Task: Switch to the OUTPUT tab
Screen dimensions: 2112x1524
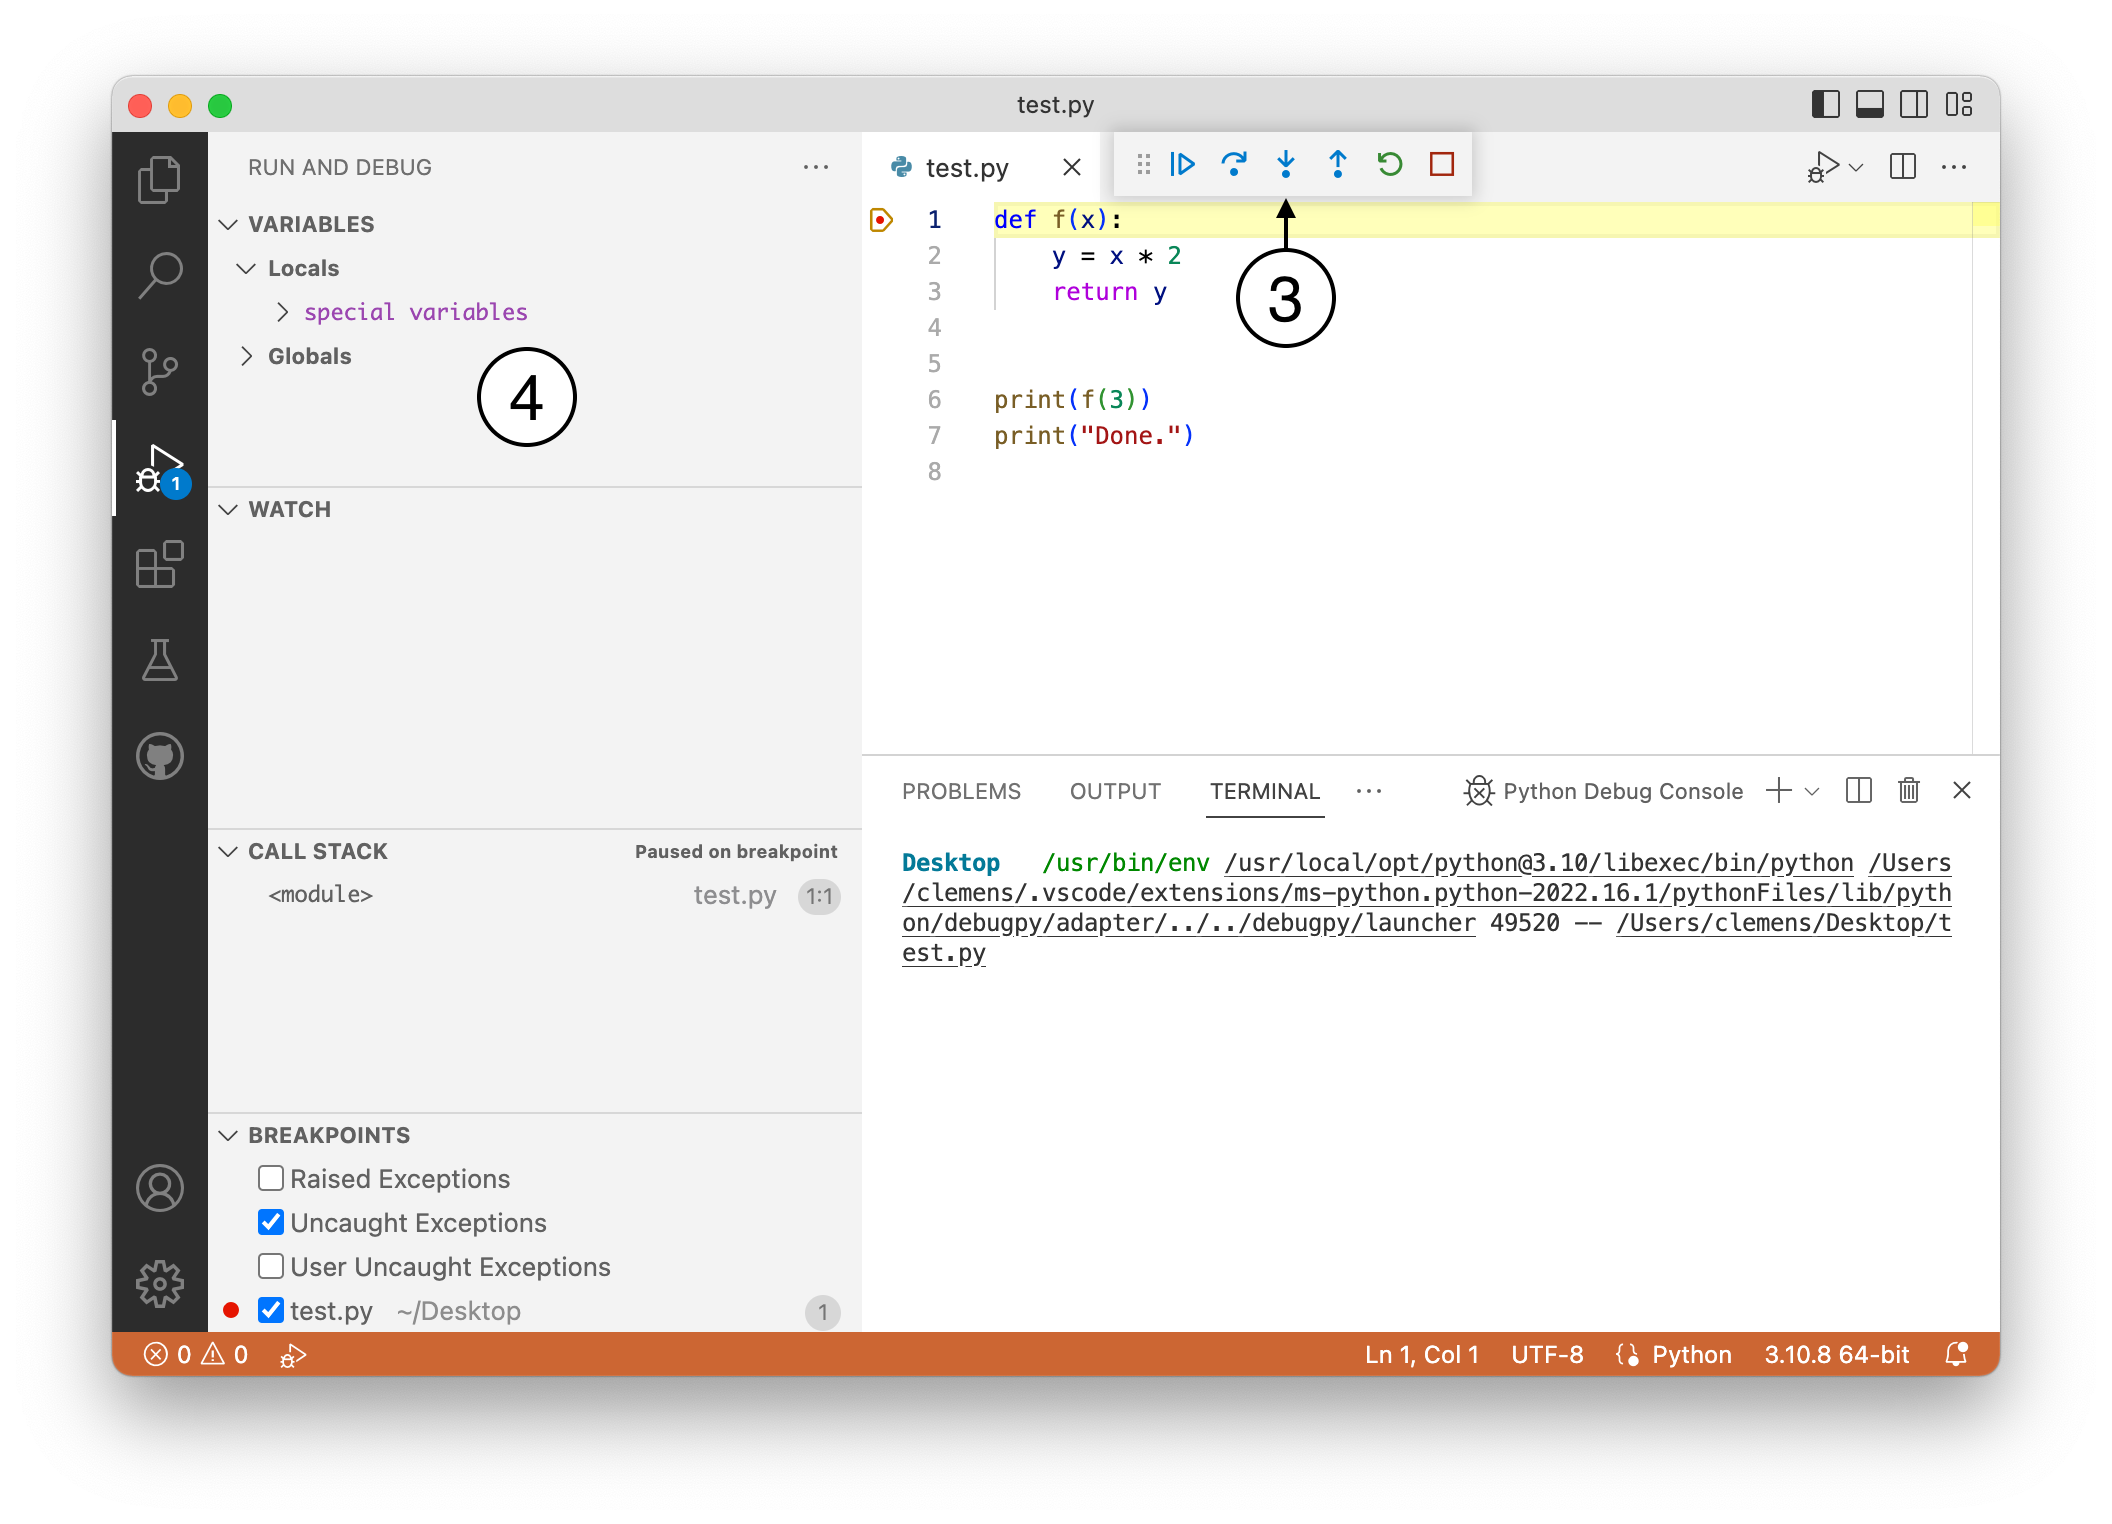Action: pos(1115,791)
